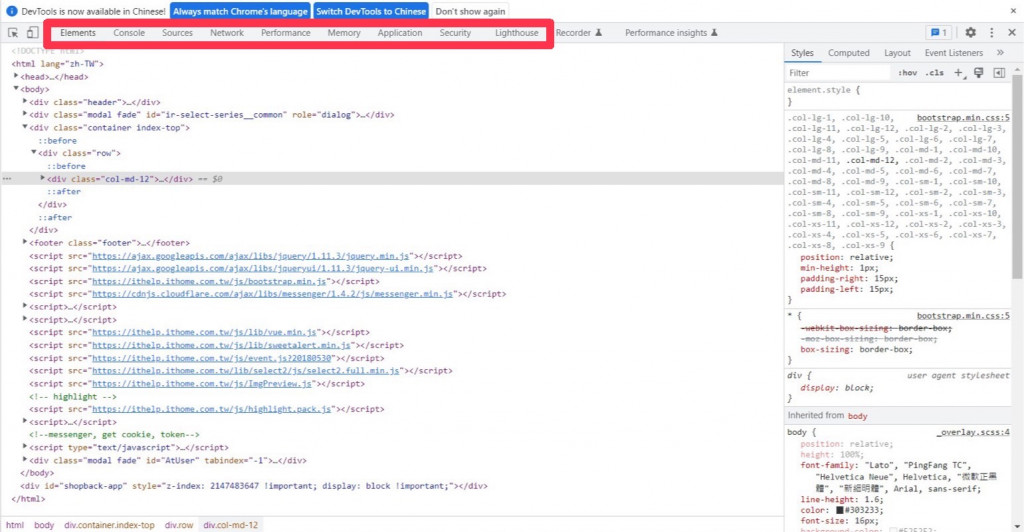The width and height of the screenshot is (1024, 532).
Task: Switch to the Performance tab
Action: coord(285,33)
